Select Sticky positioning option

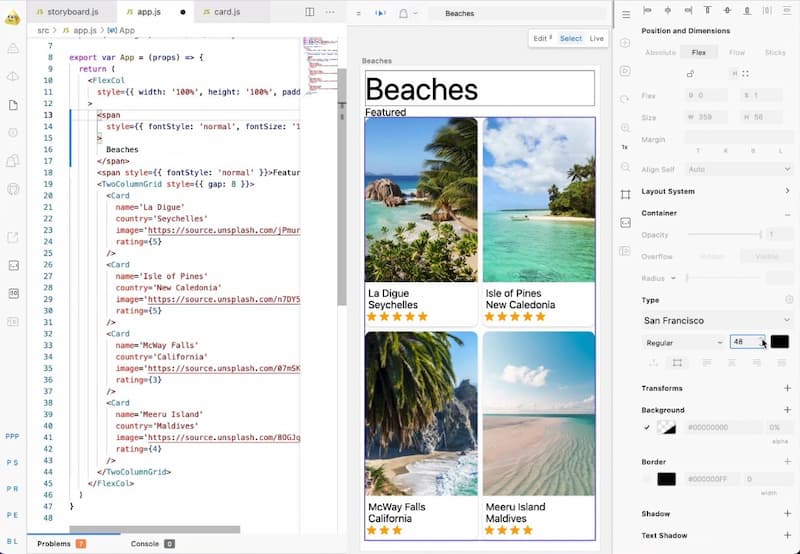coord(775,53)
